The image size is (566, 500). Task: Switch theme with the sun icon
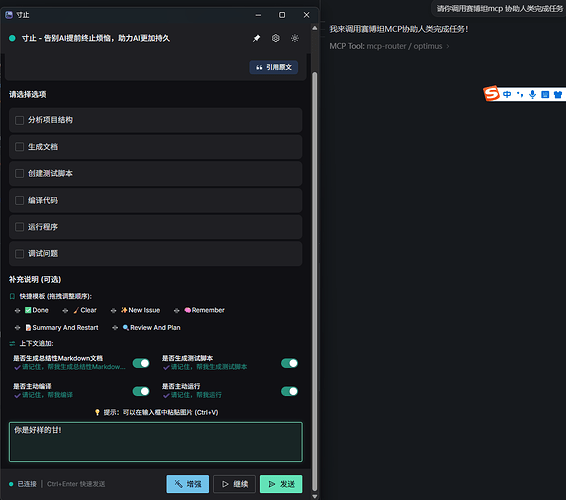[295, 38]
